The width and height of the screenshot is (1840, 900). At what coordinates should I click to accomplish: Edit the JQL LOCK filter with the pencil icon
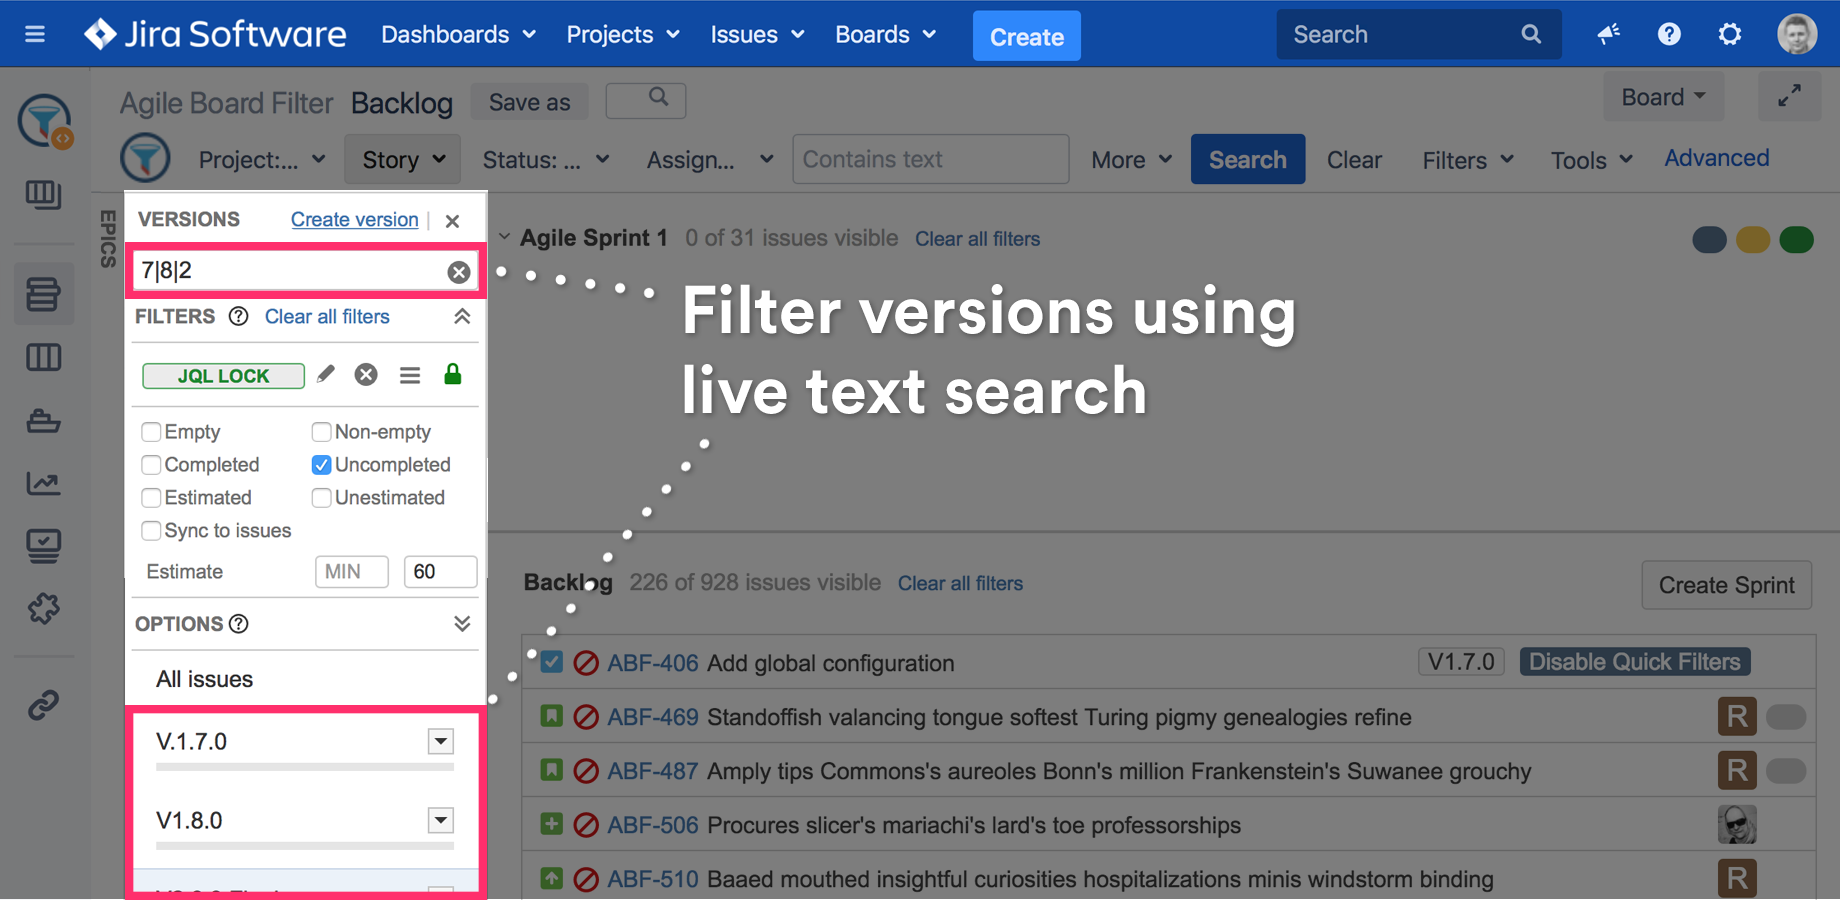[x=325, y=374]
